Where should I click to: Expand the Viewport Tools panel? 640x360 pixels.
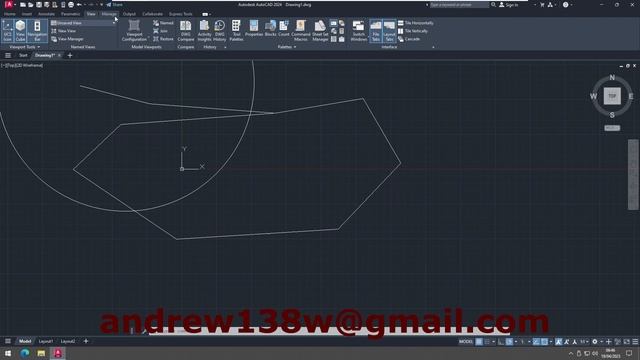[x=24, y=47]
